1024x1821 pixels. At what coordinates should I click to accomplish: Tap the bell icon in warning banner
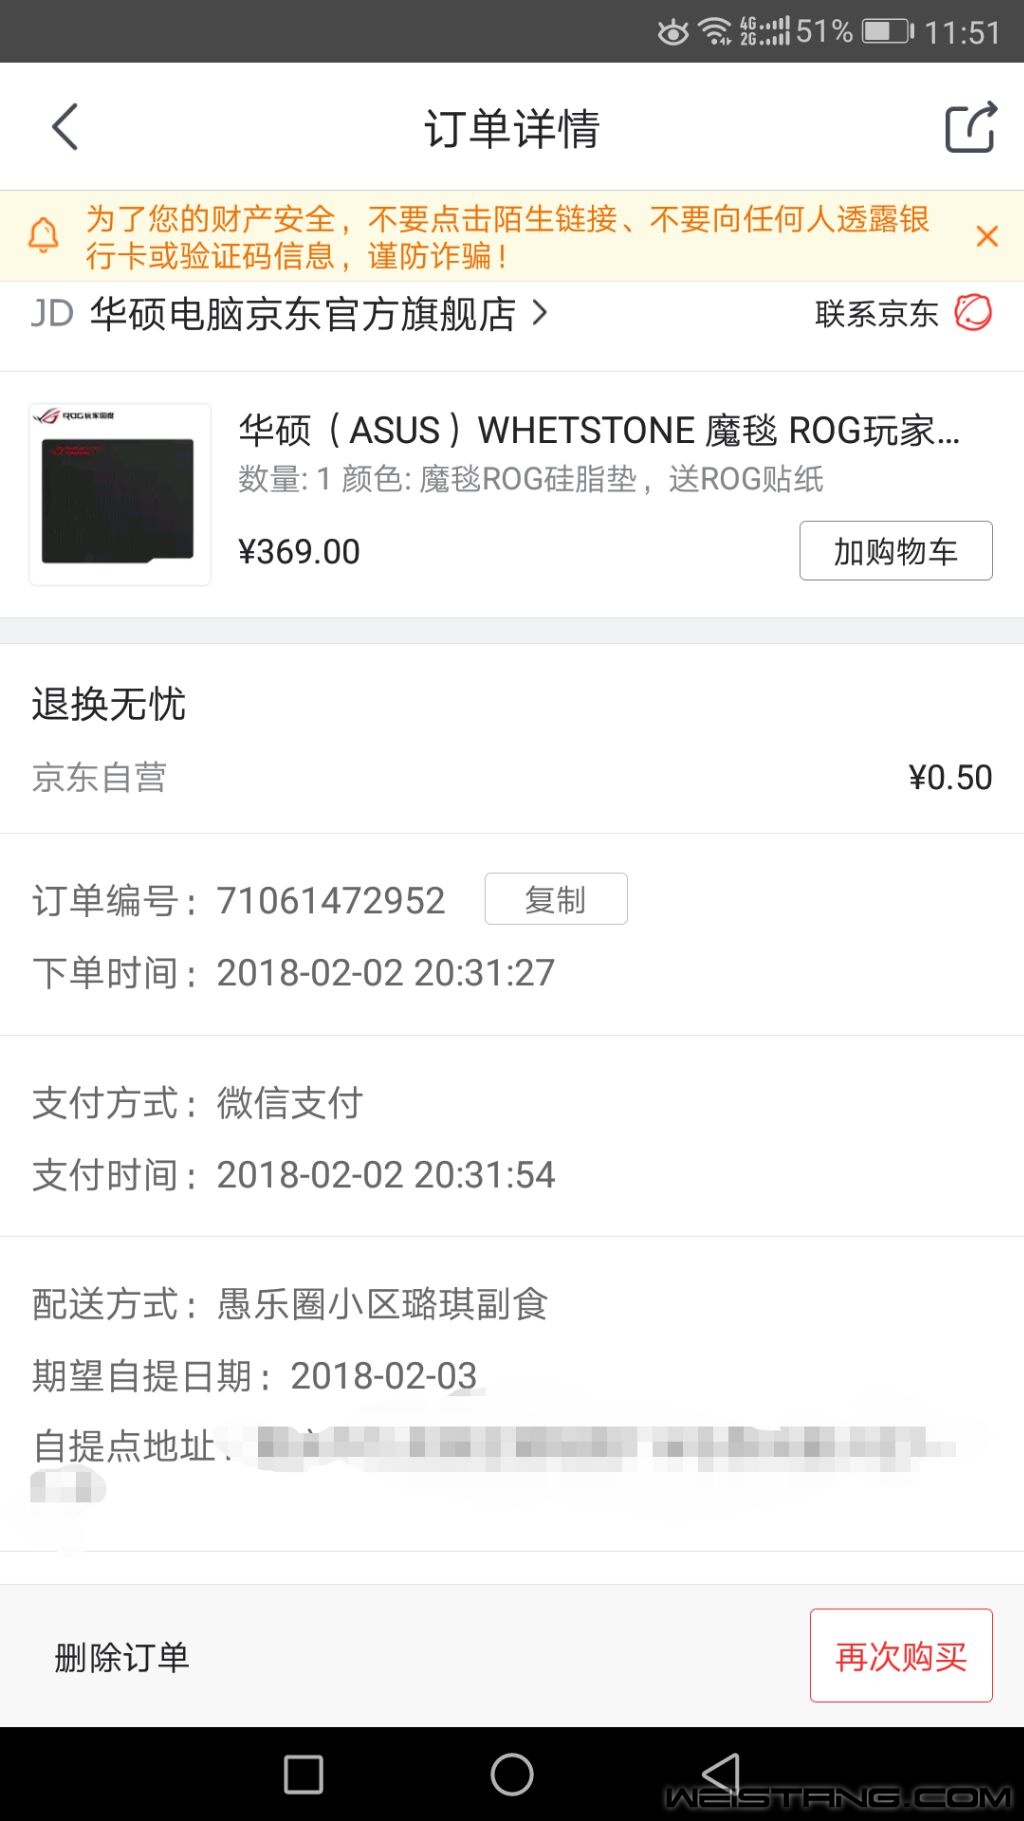43,236
